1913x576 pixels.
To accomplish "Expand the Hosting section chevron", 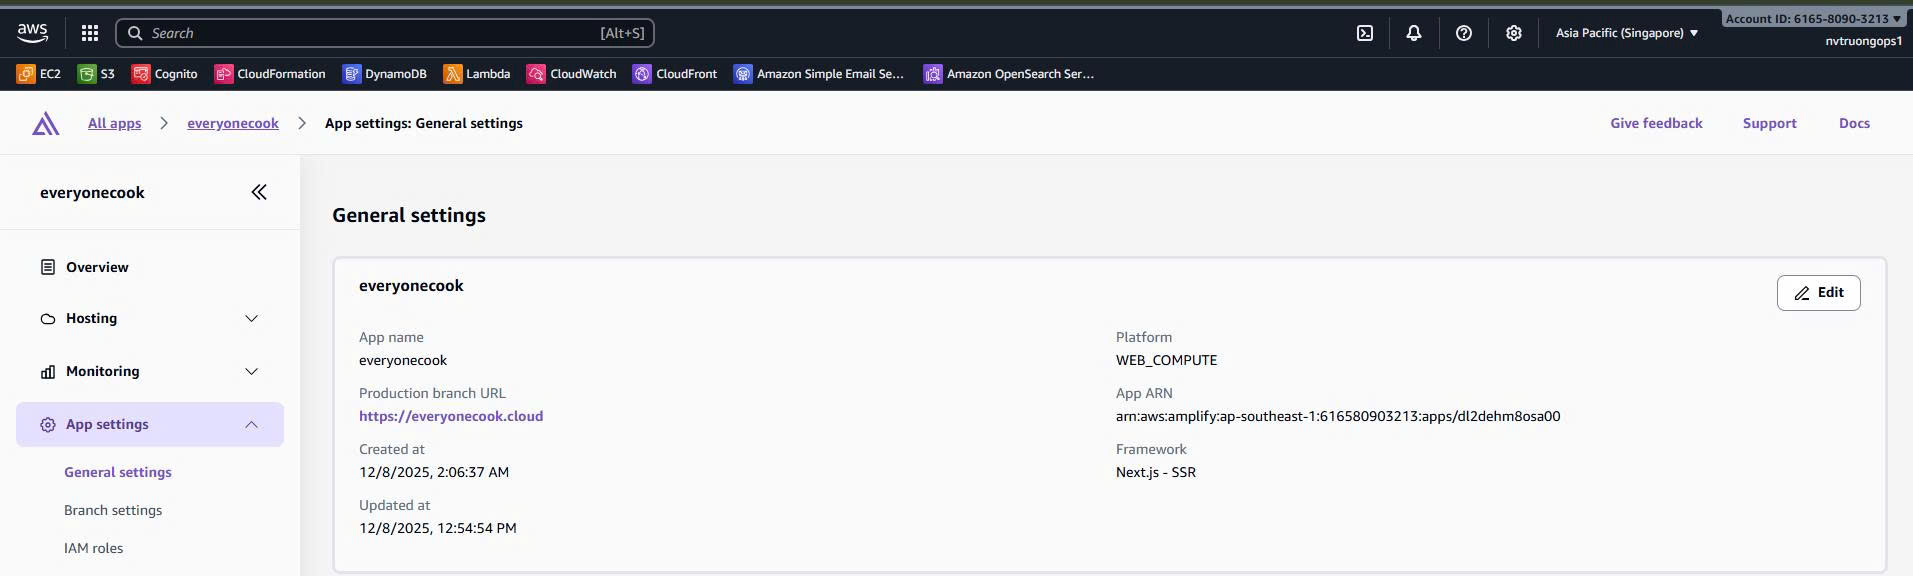I will [252, 318].
